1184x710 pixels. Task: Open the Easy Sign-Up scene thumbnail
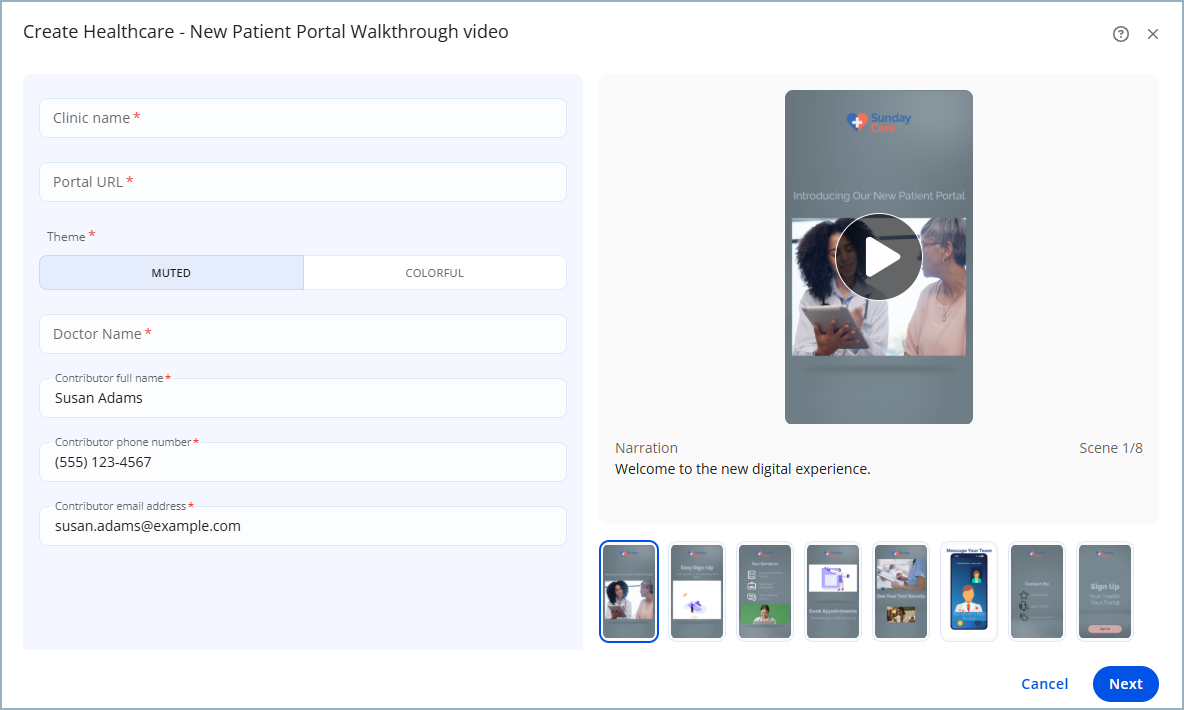click(697, 591)
